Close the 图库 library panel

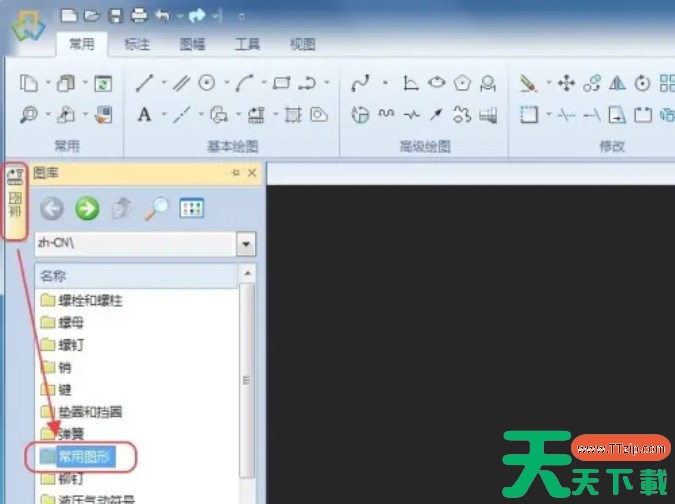252,173
